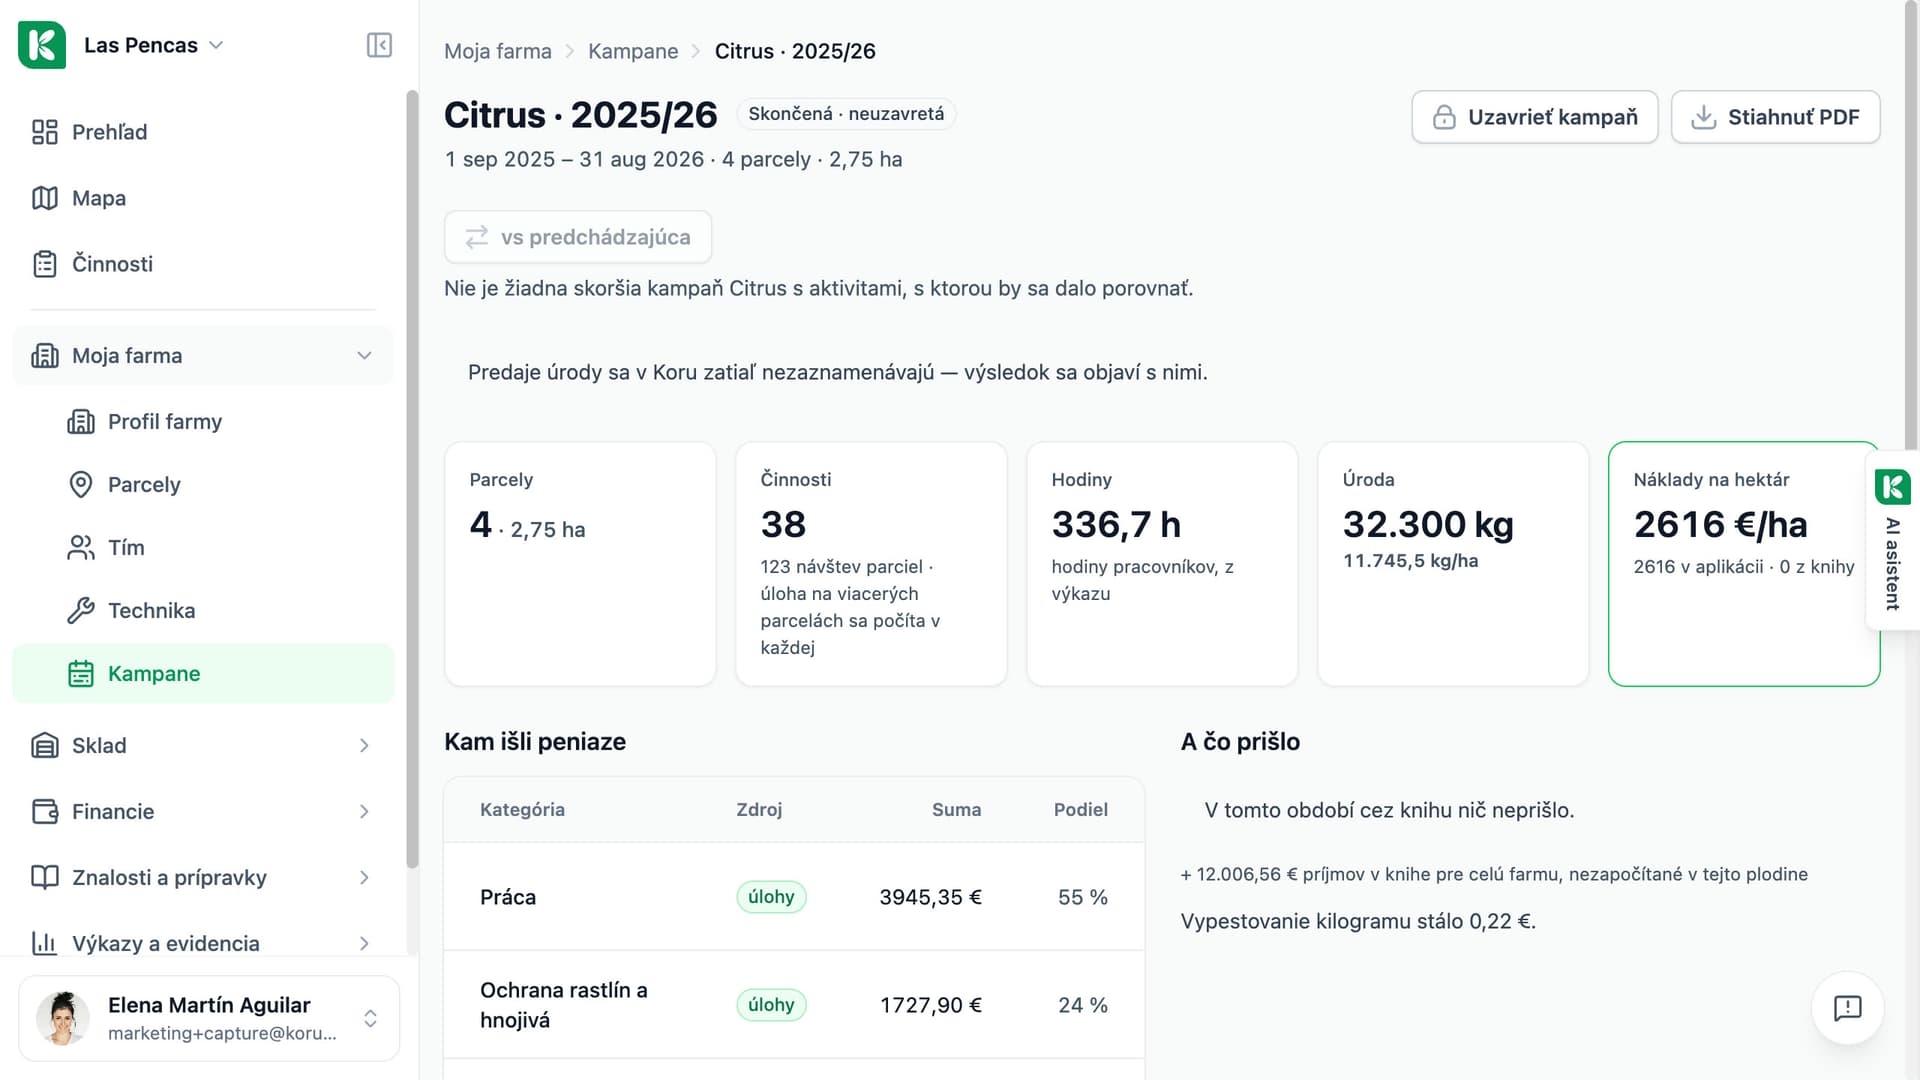Download report with Stiahnuť PDF

point(1775,117)
